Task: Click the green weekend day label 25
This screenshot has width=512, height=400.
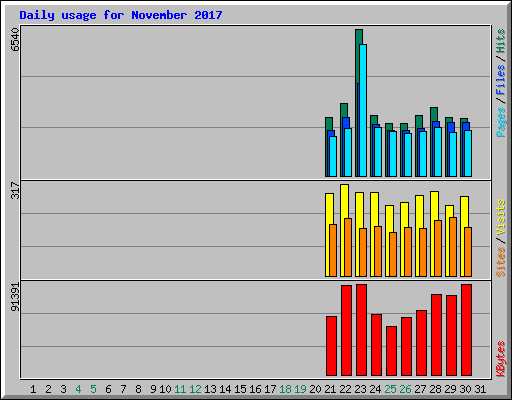Action: click(390, 389)
